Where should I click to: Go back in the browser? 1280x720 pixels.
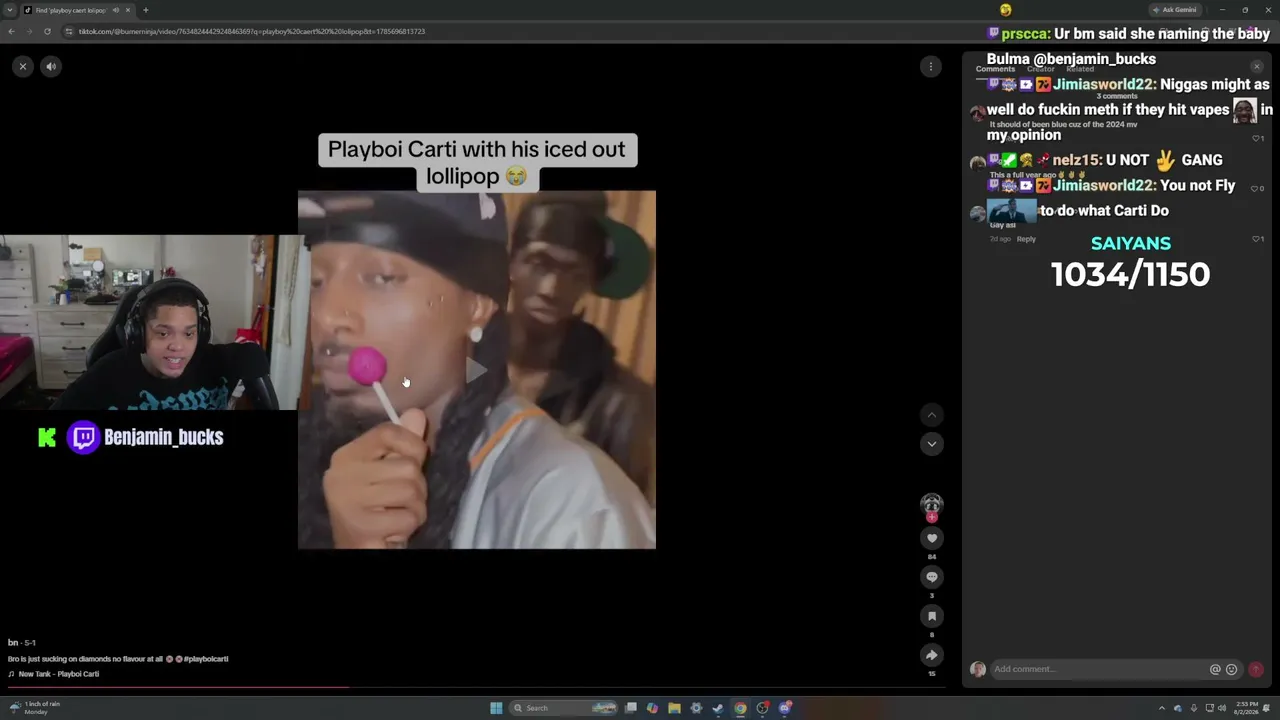(x=11, y=31)
